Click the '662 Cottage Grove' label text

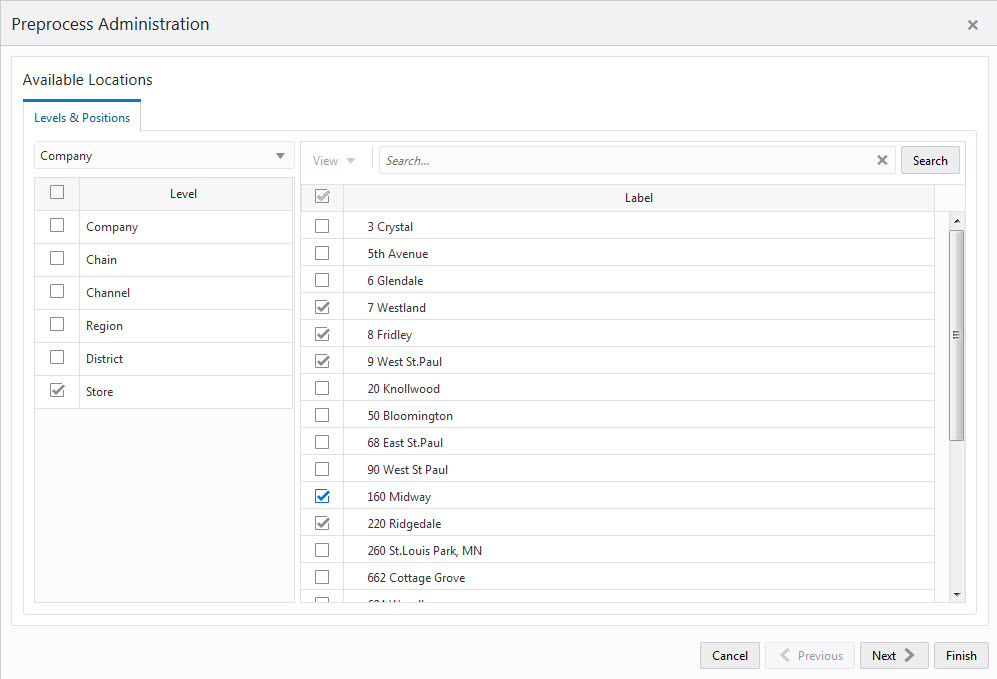(x=416, y=578)
